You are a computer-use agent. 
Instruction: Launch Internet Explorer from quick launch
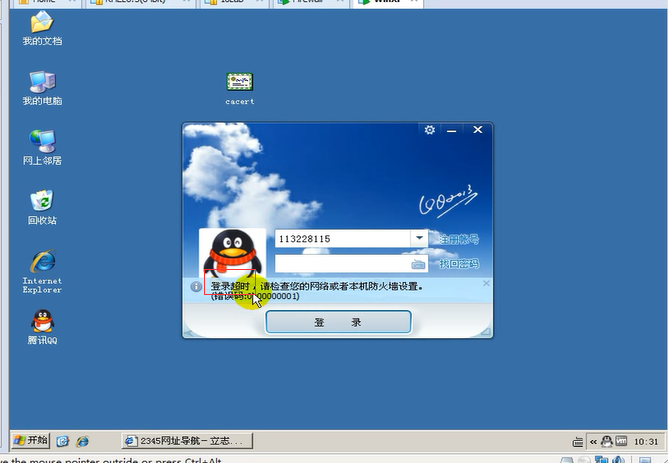82,441
